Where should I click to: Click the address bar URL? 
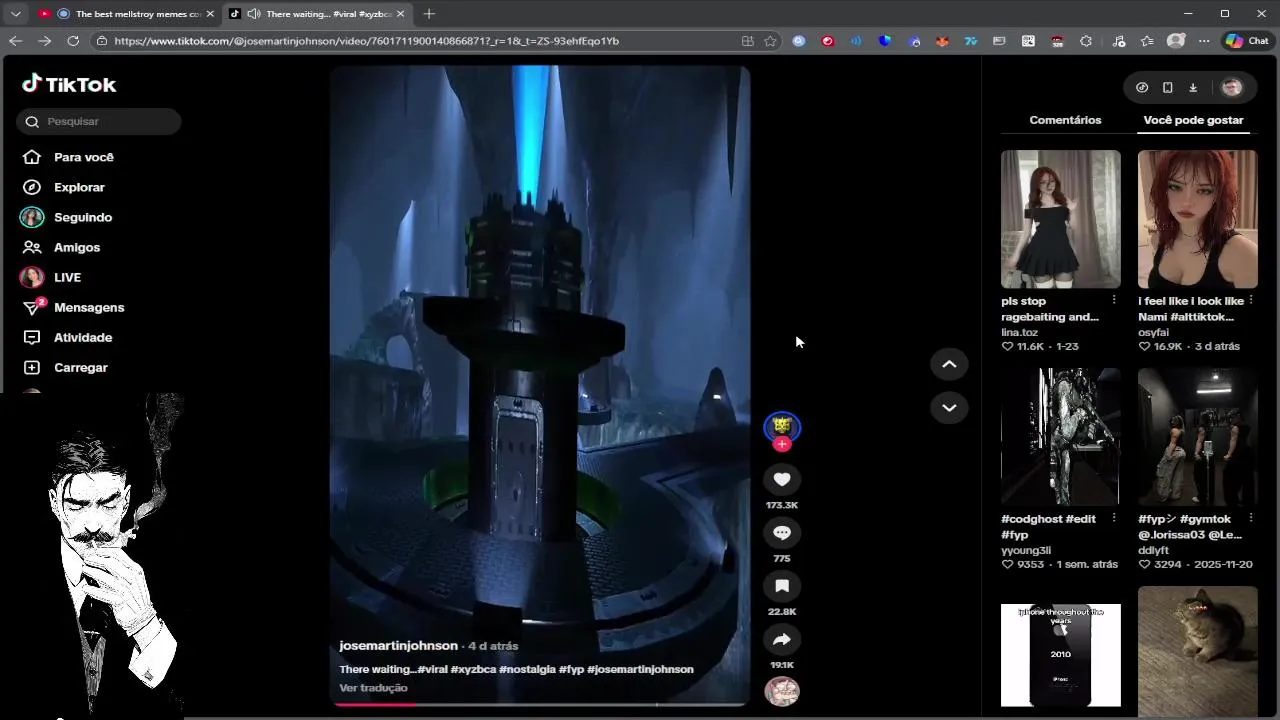tap(366, 41)
